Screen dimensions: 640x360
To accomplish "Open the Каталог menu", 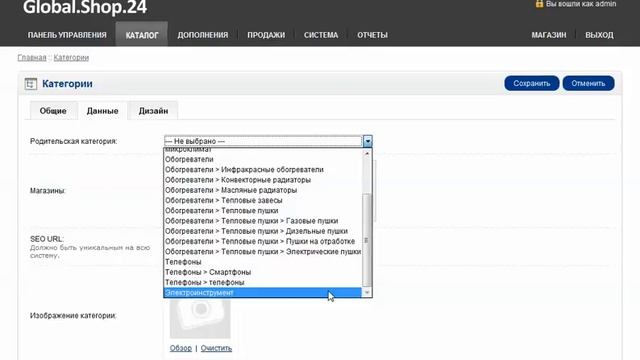I will click(x=142, y=35).
